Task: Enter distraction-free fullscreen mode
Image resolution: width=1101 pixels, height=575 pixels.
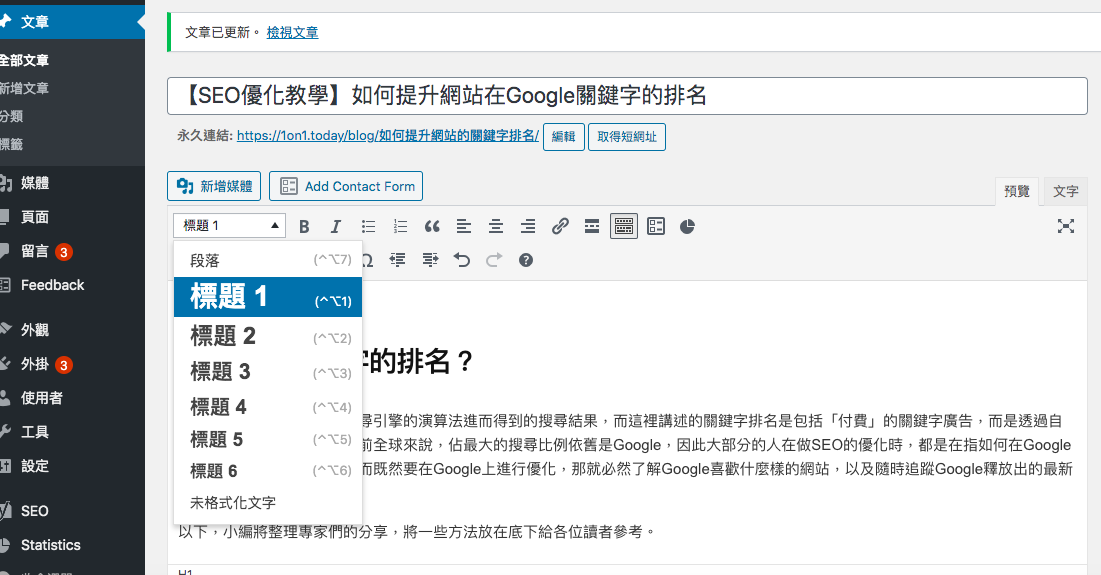Action: [x=1066, y=227]
